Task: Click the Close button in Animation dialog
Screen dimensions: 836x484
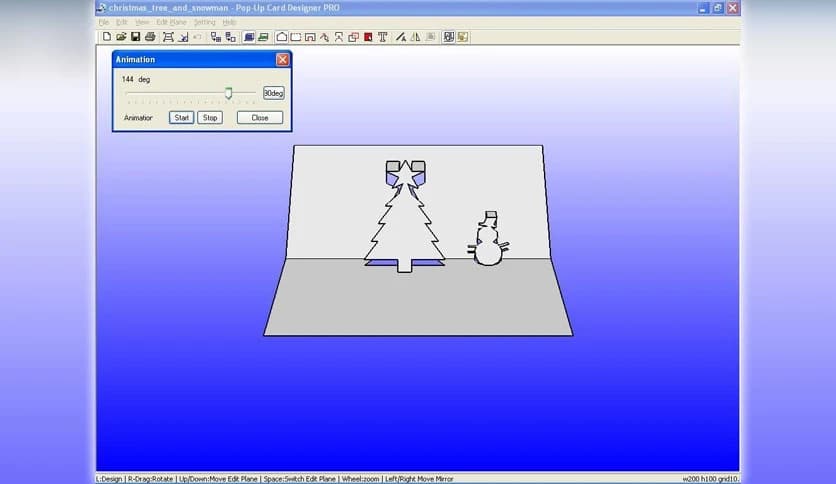Action: pos(260,118)
